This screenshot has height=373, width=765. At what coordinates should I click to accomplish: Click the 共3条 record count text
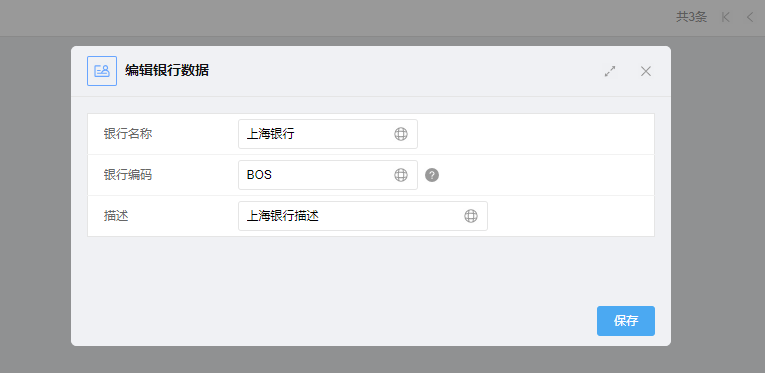coord(691,17)
